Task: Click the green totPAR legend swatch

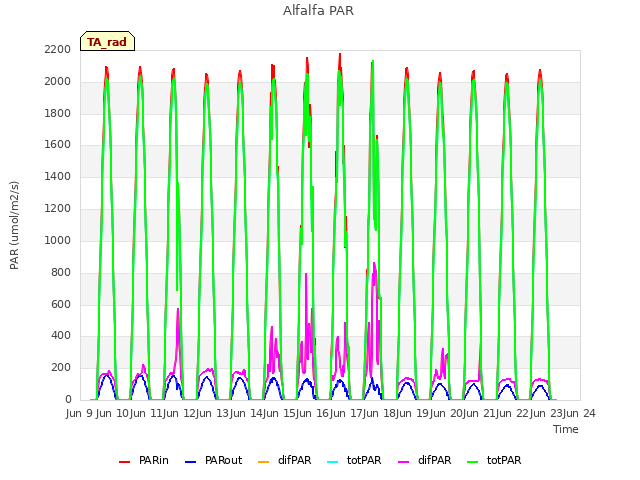Action: point(472,462)
